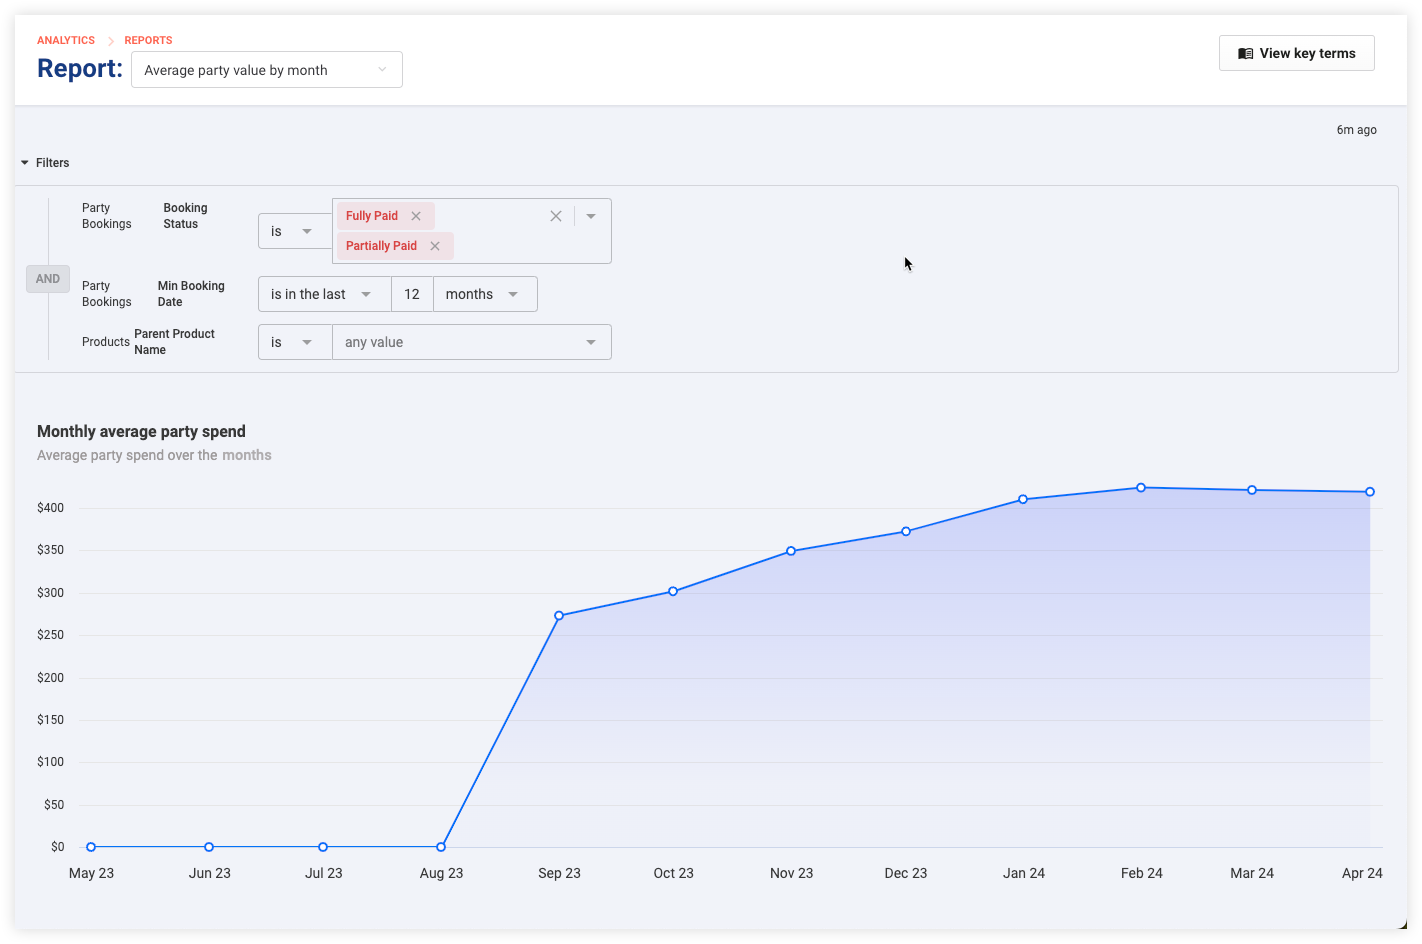Toggle the AND filter operator
The width and height of the screenshot is (1422, 944).
pos(48,279)
